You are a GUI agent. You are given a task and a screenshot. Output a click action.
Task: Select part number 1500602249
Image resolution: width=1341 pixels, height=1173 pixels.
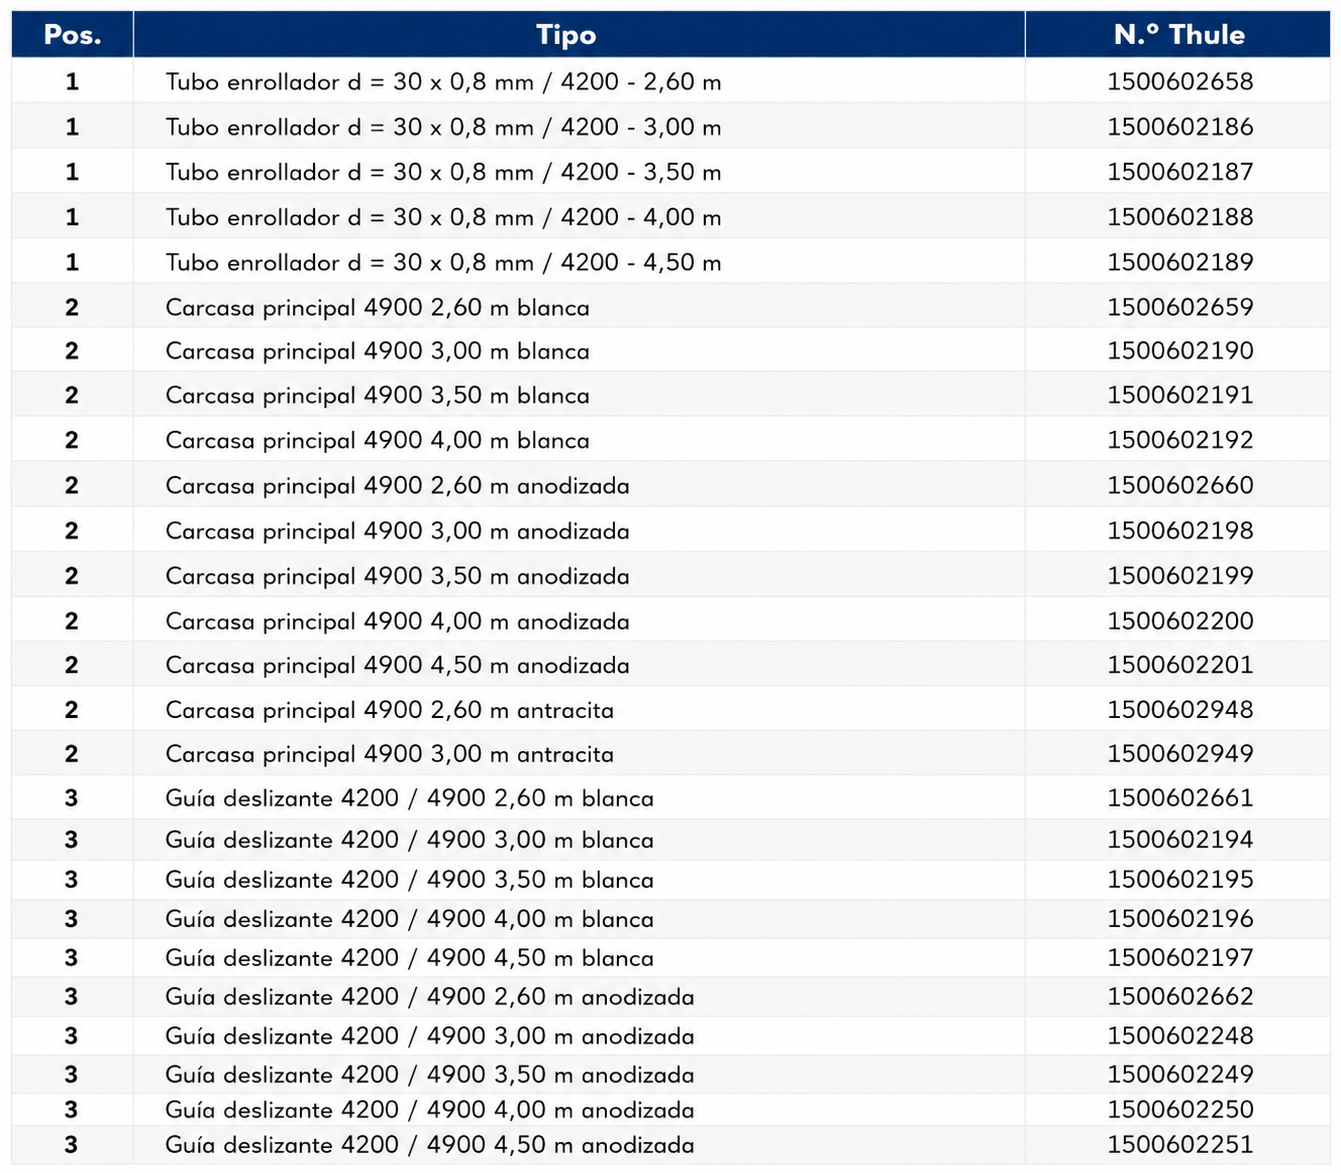[x=1180, y=1075]
